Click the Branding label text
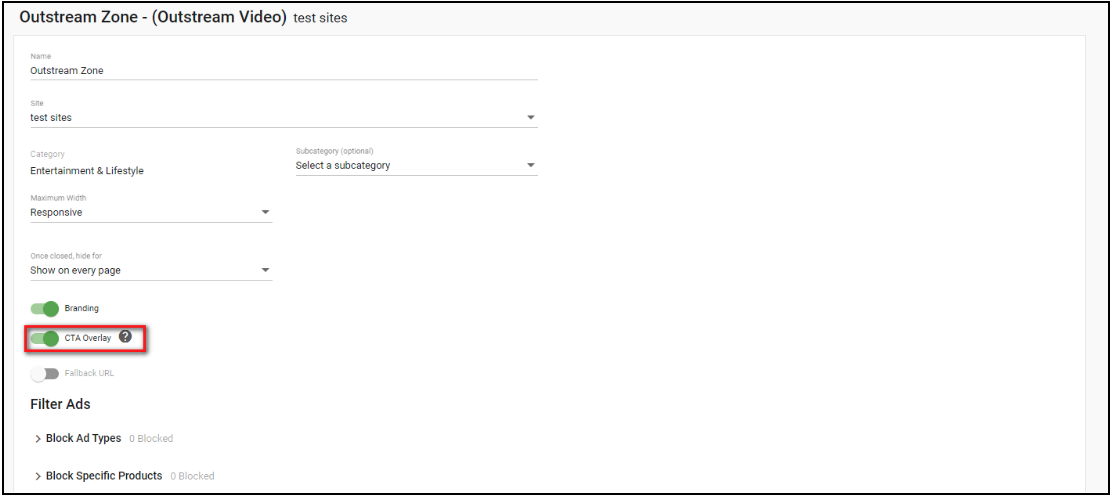The image size is (1111, 496). [x=82, y=308]
